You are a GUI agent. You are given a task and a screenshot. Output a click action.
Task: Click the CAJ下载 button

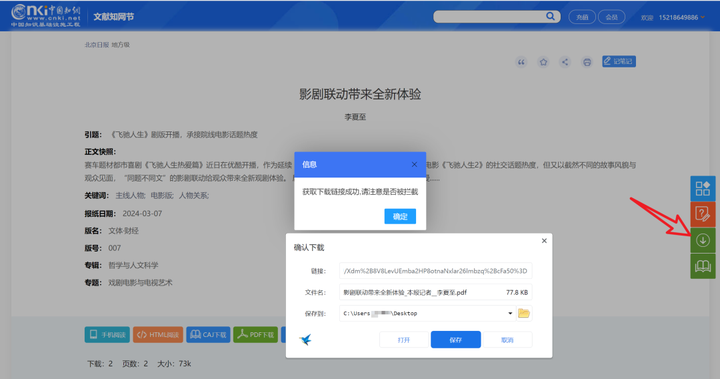(x=208, y=335)
